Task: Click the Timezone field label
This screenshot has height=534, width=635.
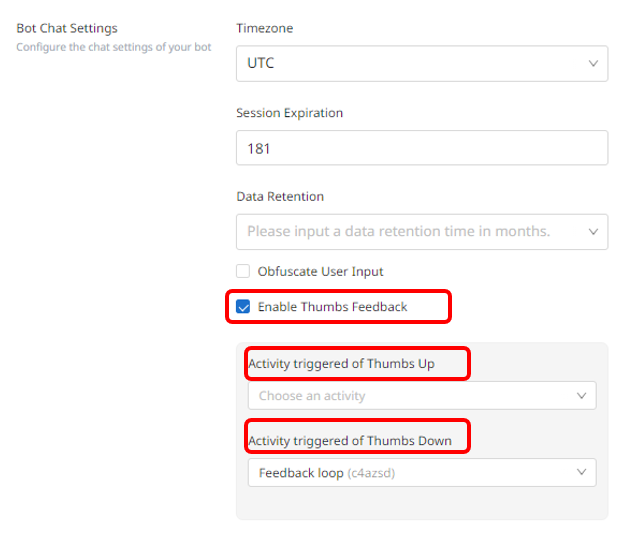Action: [x=264, y=28]
